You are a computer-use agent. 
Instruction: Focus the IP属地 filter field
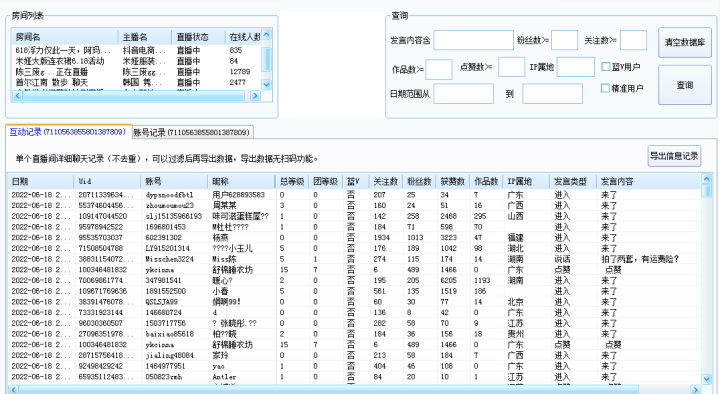coord(576,67)
